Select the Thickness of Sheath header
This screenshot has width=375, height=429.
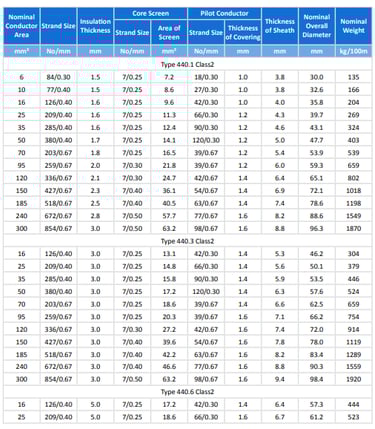pyautogui.click(x=280, y=26)
